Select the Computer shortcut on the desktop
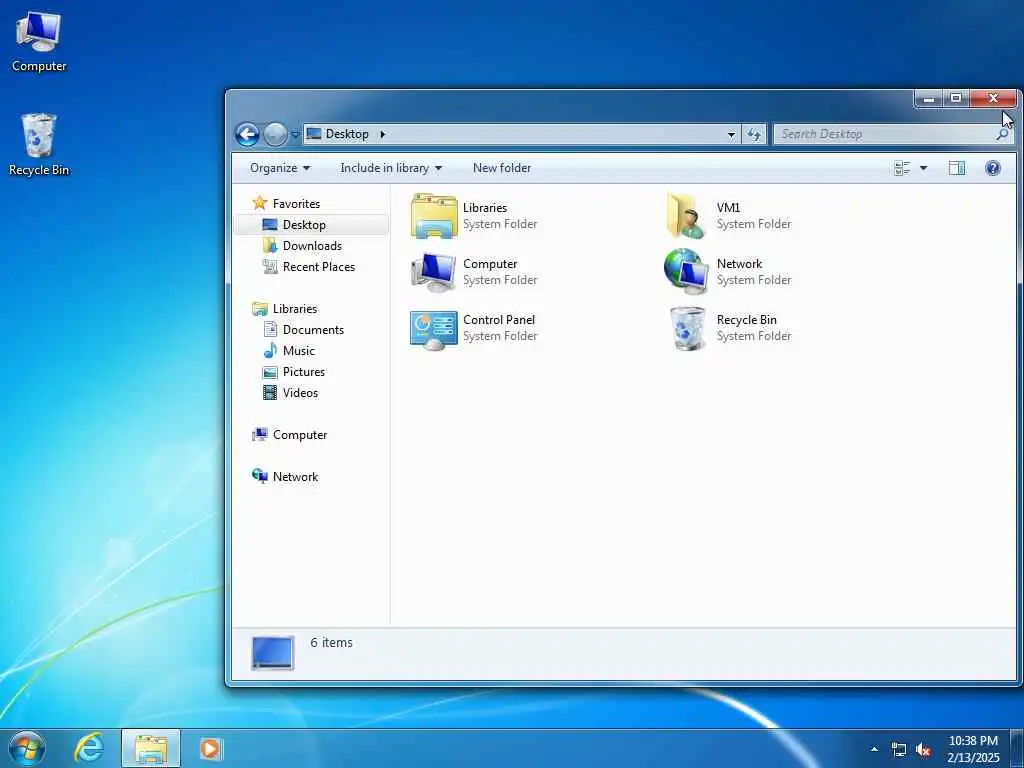 coord(39,40)
